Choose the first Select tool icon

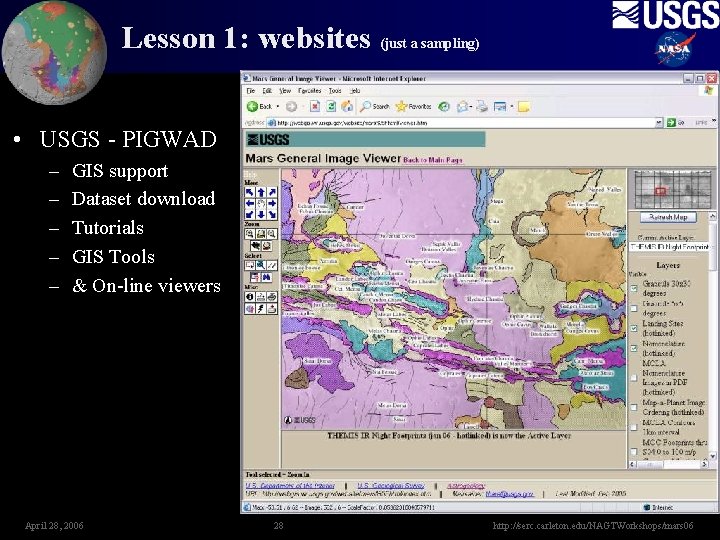click(249, 265)
